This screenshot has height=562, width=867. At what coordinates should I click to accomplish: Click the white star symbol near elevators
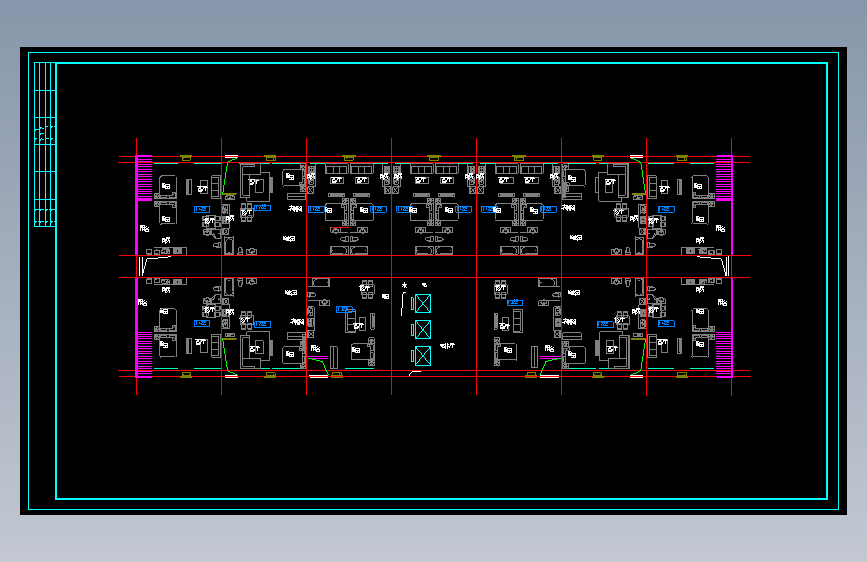pos(405,285)
